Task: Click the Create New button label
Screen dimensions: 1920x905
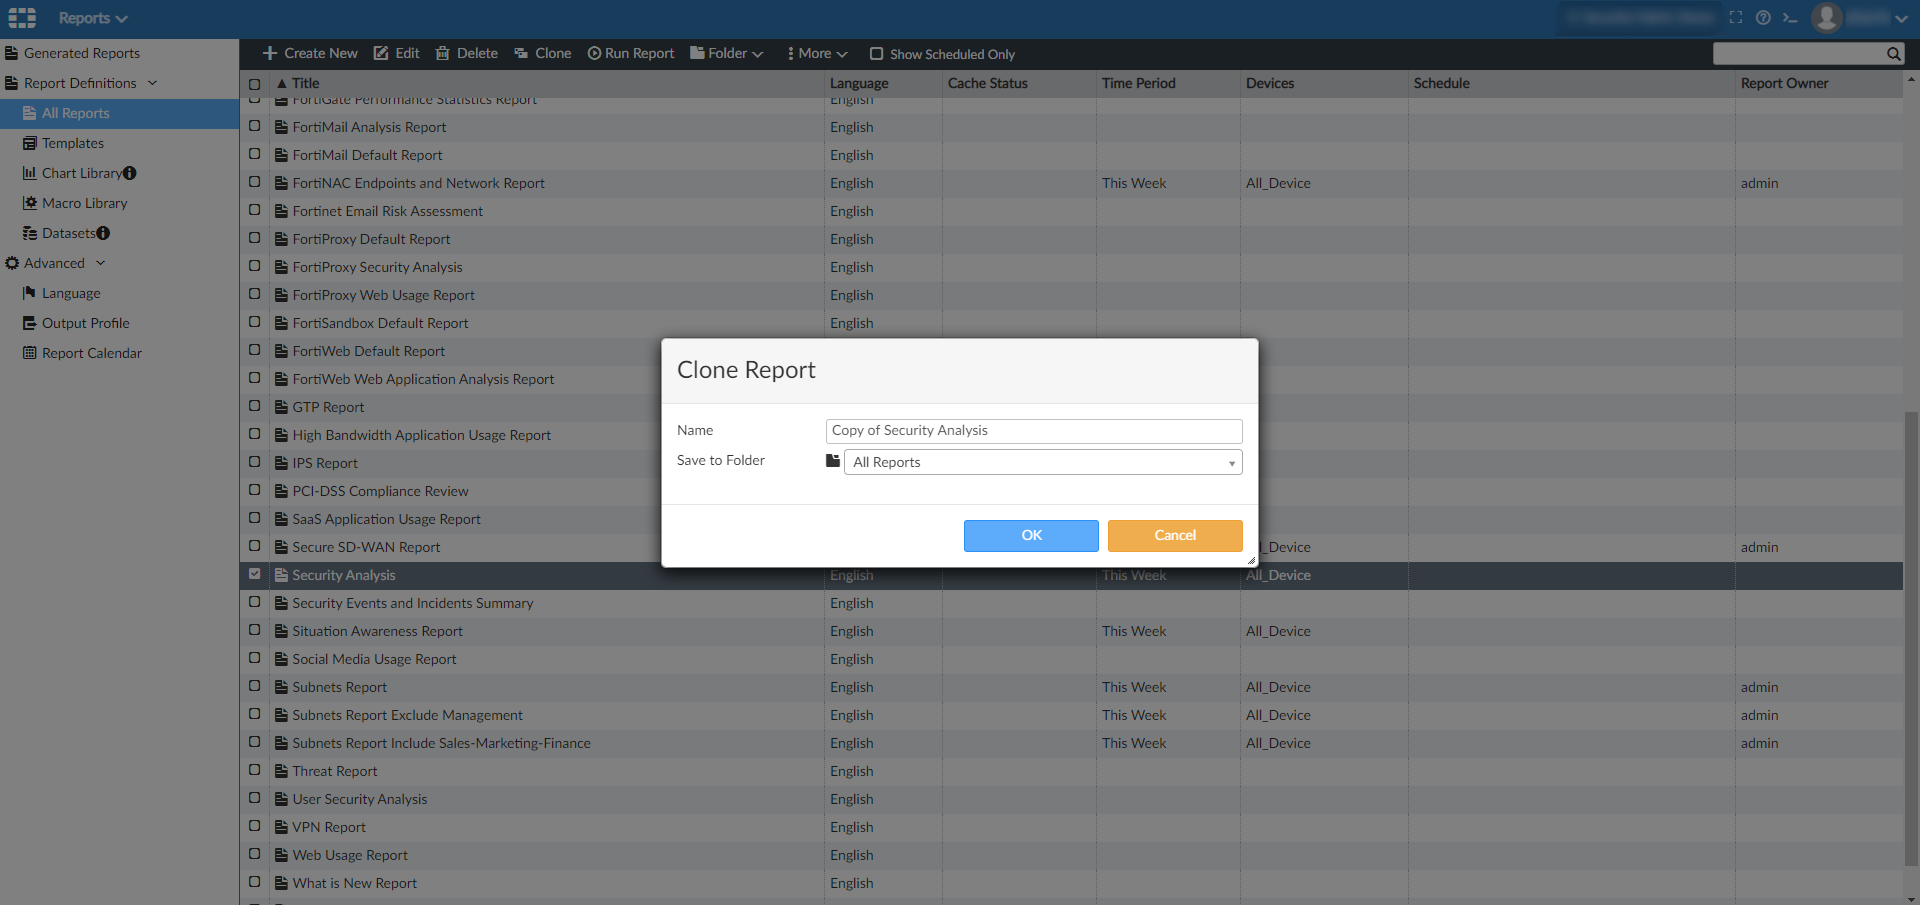Action: 320,53
